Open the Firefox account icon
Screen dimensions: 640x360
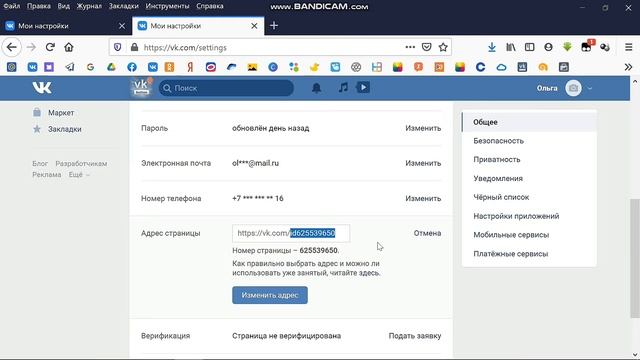click(x=548, y=47)
